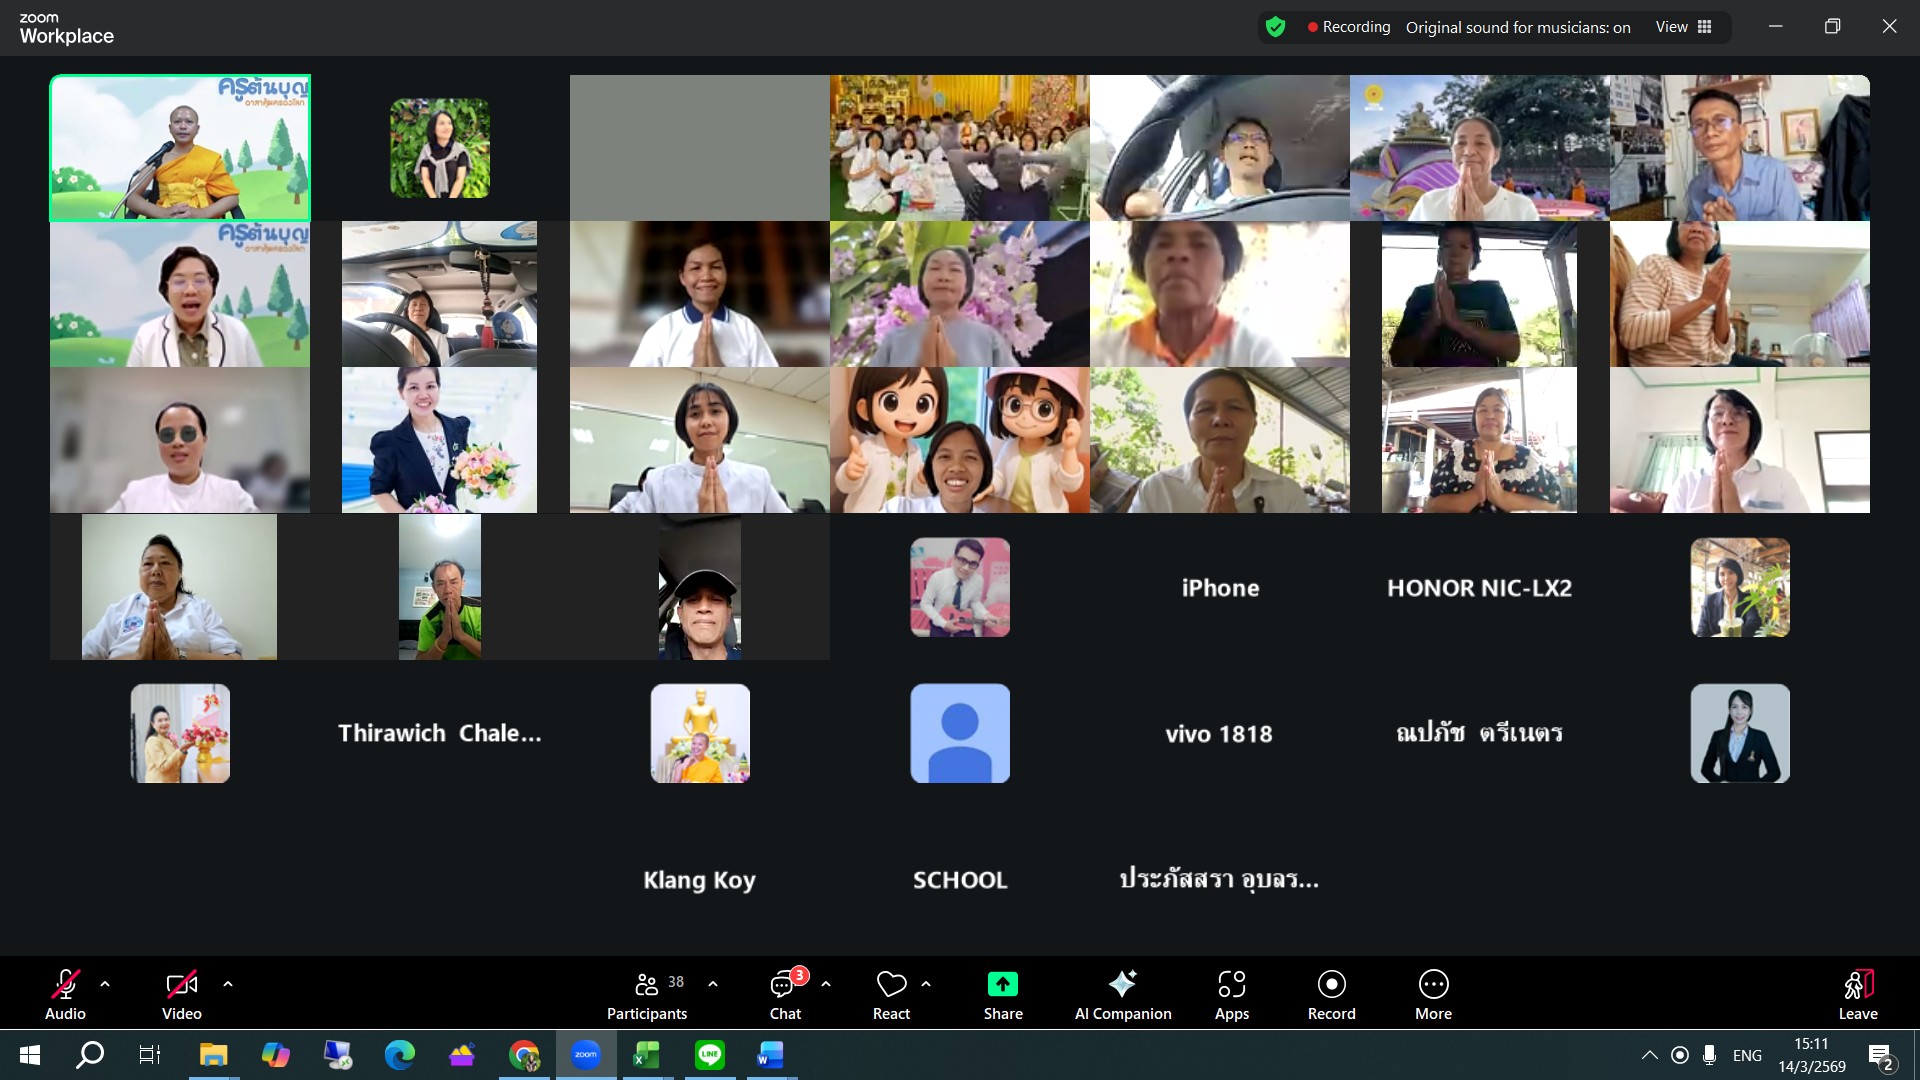Click the Original sound for musicians label
1920x1080 pixels.
coord(1517,27)
